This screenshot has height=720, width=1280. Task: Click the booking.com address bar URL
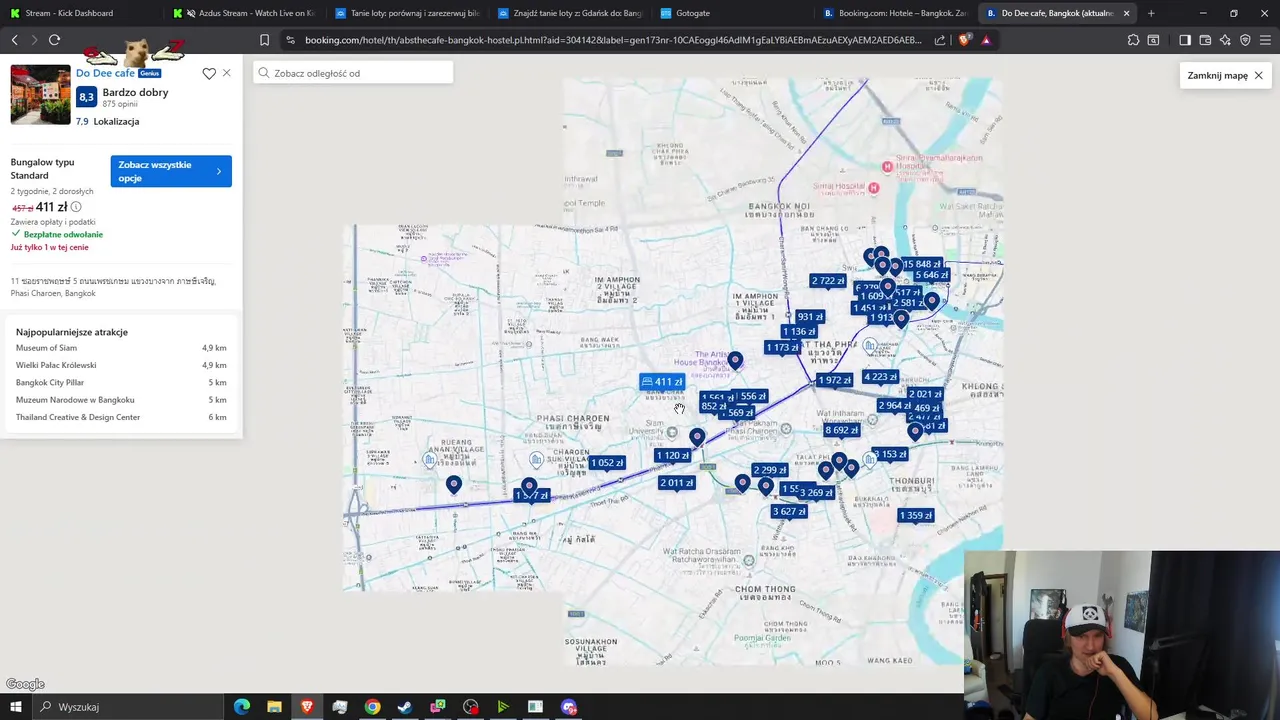click(x=613, y=40)
